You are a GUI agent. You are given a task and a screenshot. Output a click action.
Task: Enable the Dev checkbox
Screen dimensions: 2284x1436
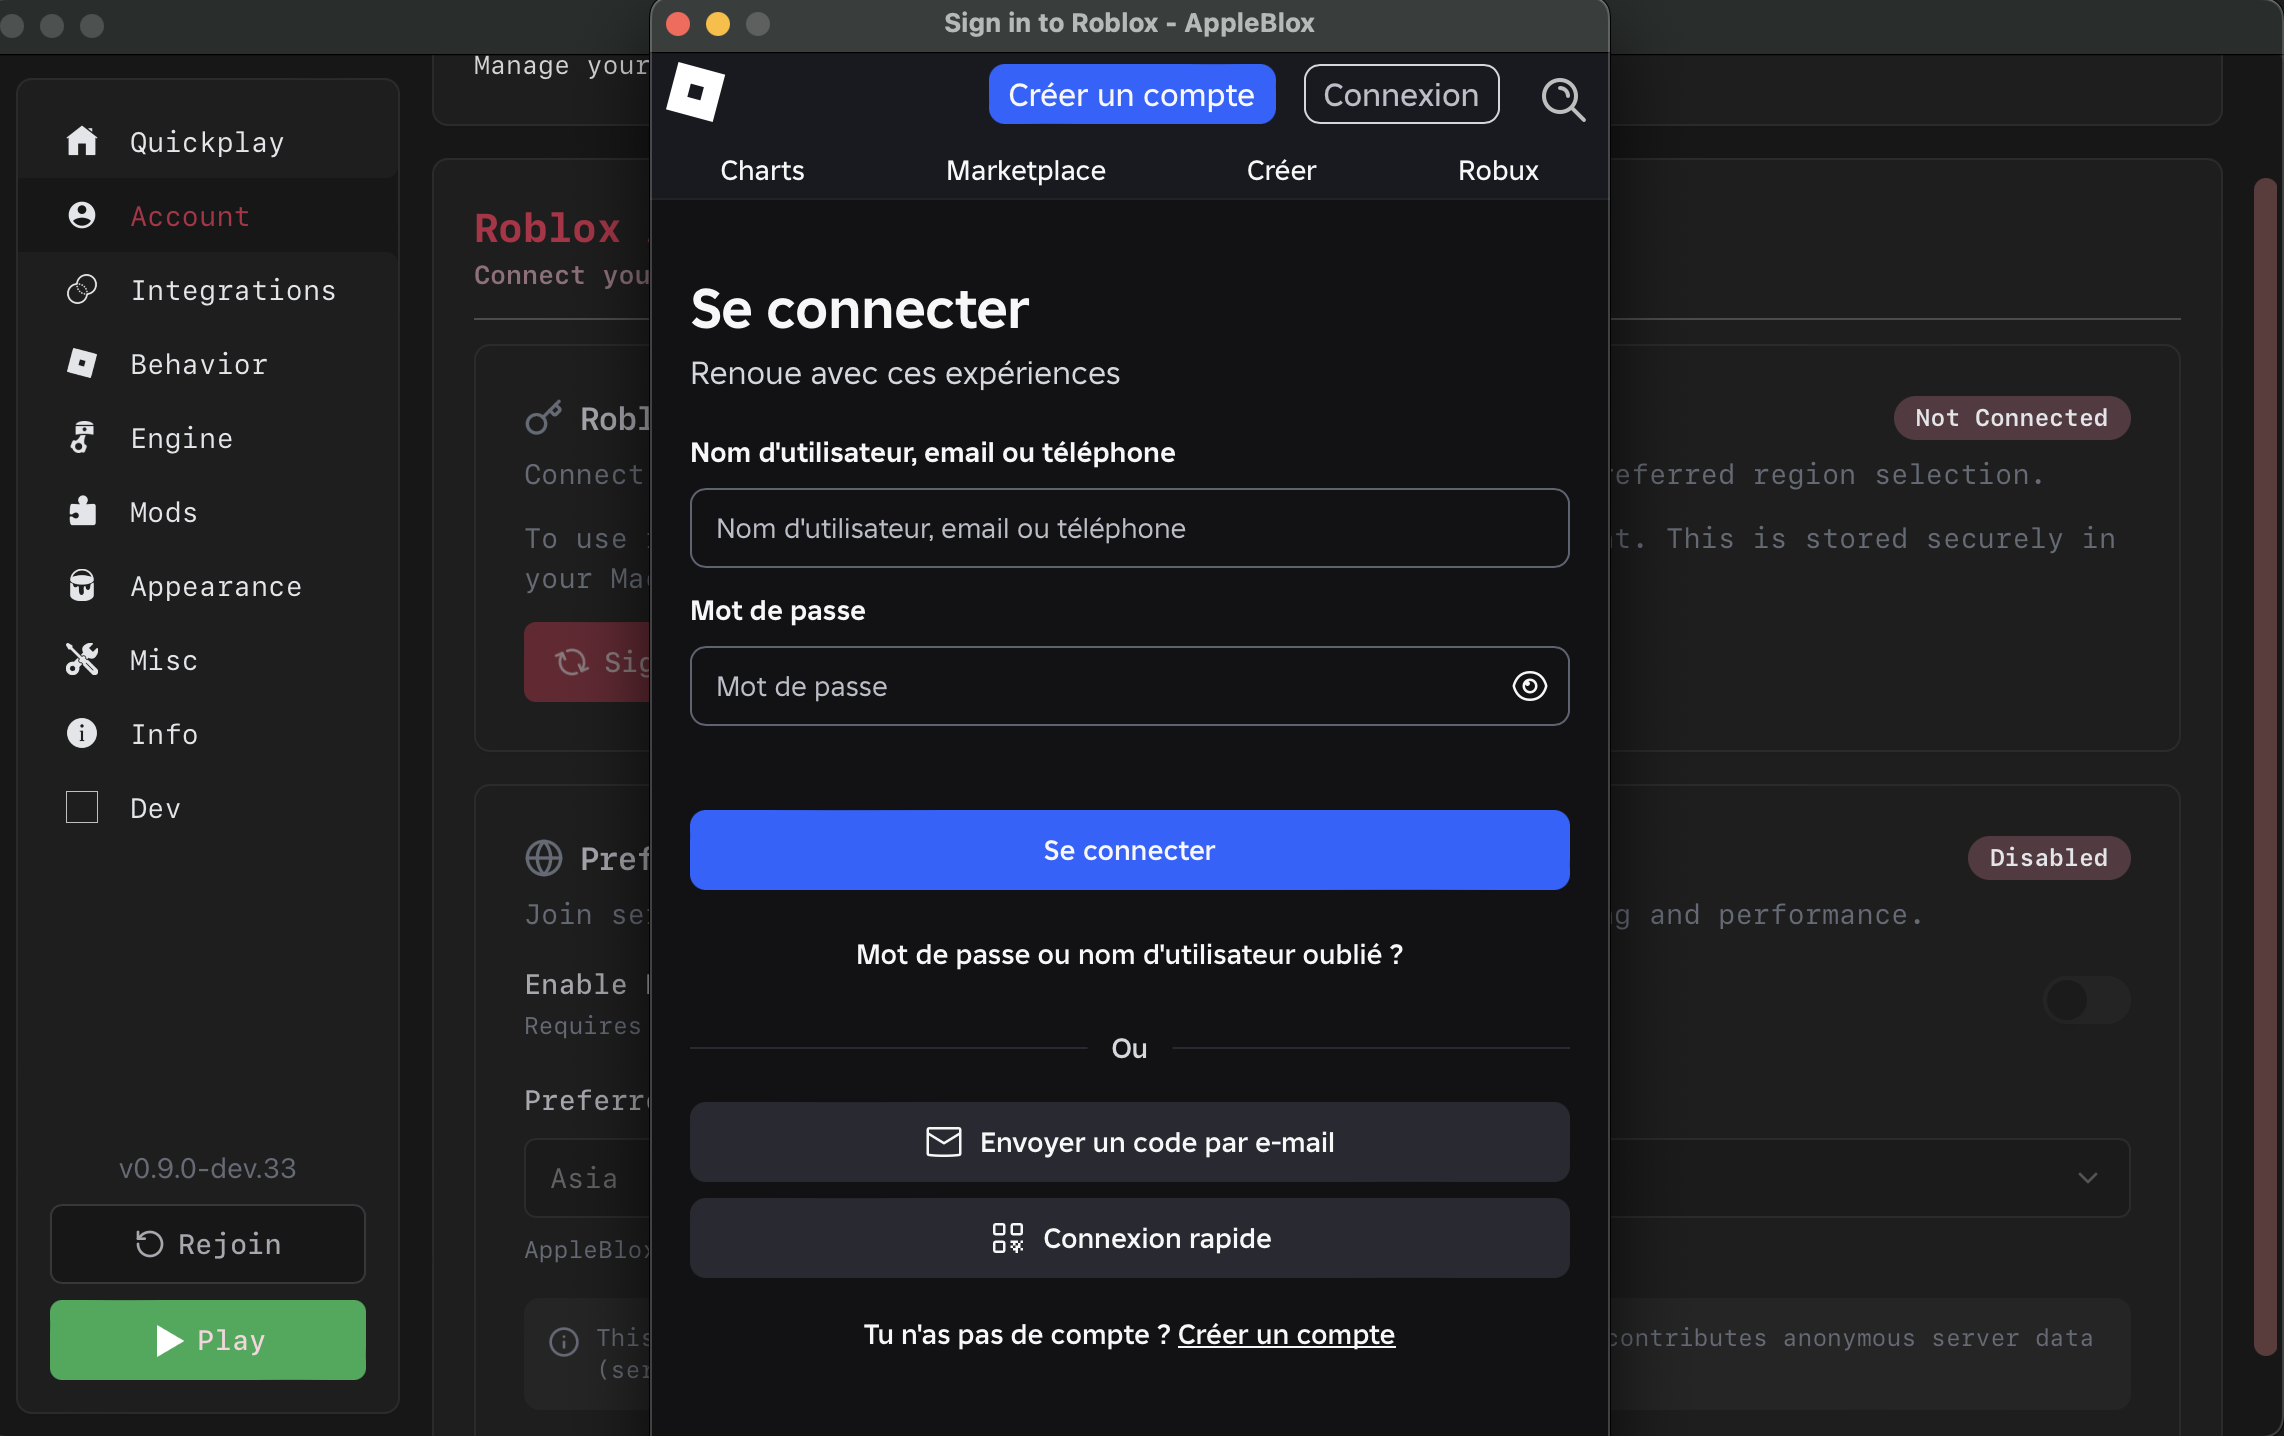(x=81, y=807)
